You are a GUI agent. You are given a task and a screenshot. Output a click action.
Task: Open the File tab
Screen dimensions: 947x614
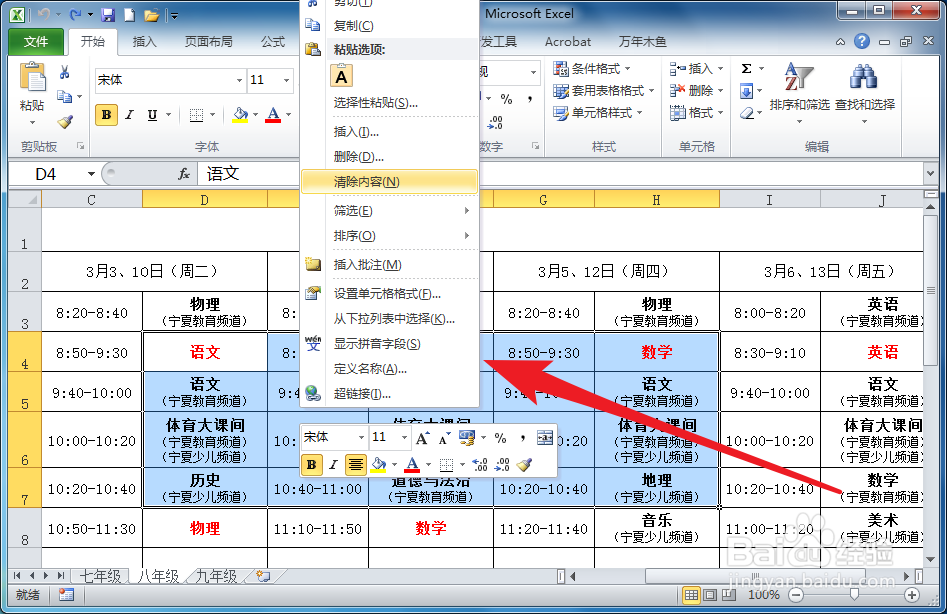pos(36,42)
